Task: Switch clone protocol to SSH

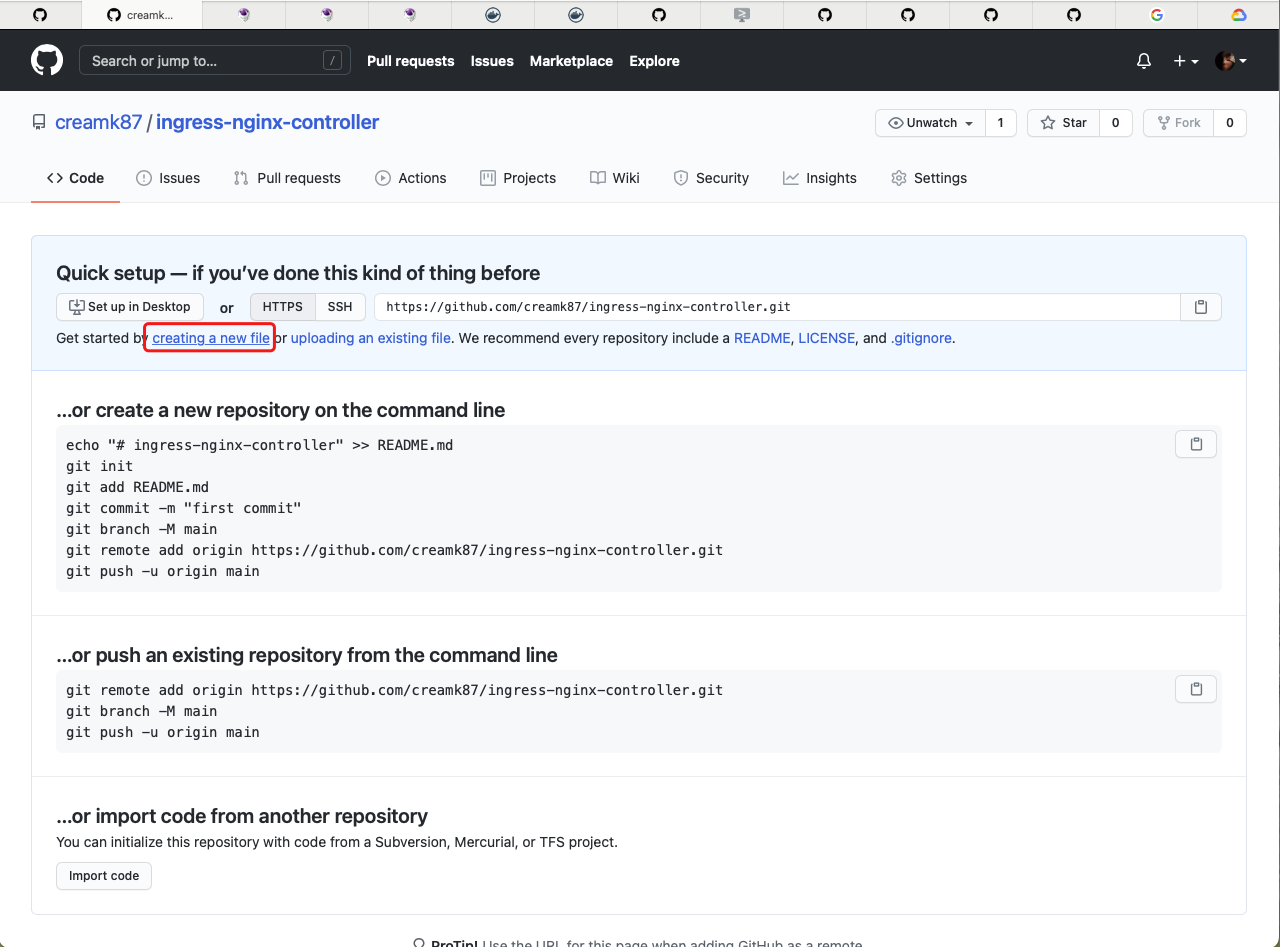Action: click(x=340, y=307)
